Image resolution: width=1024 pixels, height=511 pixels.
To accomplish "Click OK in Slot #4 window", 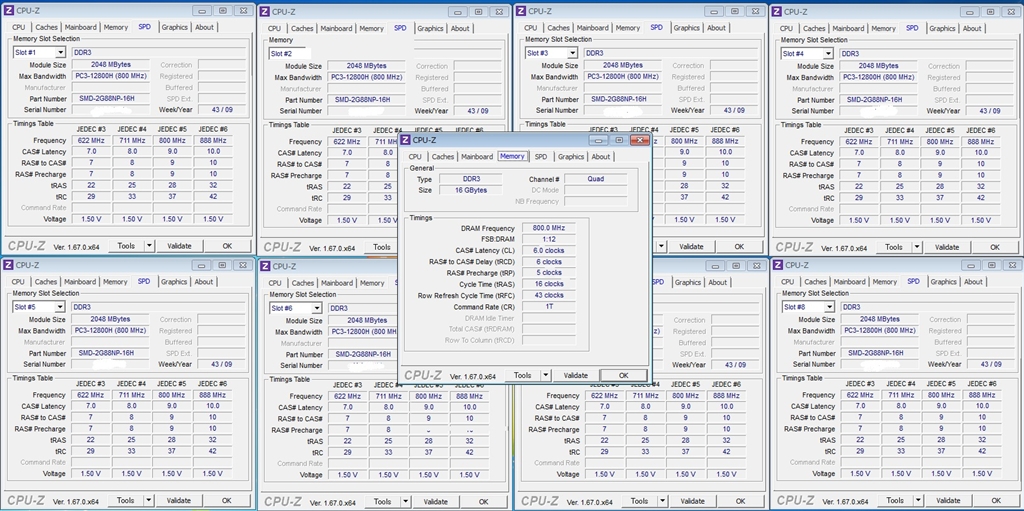I will click(995, 247).
